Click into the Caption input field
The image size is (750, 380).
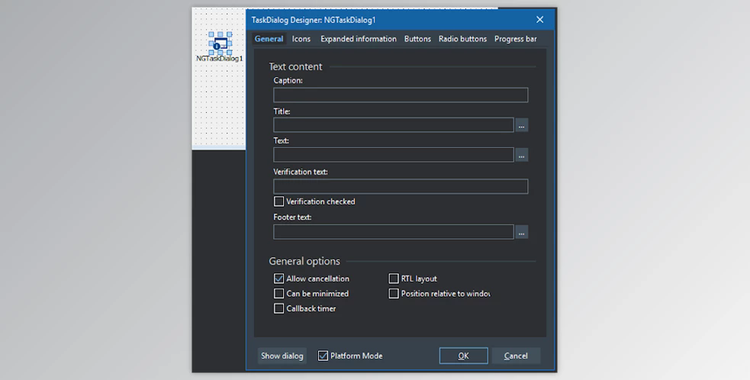coord(401,95)
